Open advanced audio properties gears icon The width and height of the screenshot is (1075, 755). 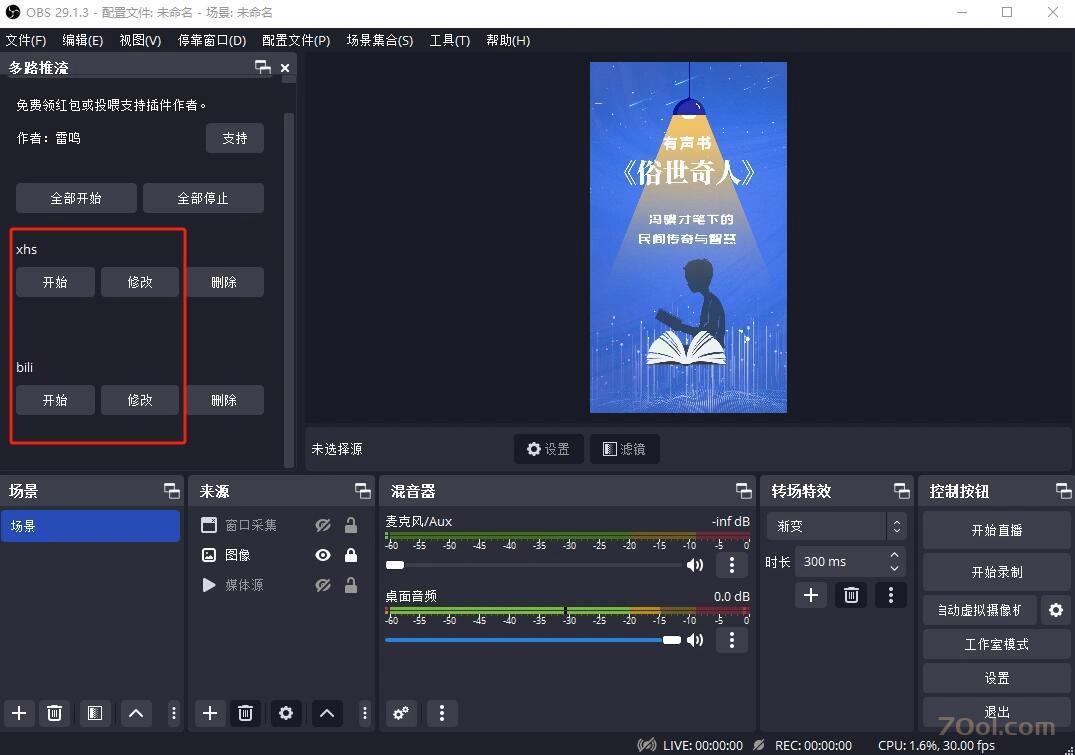point(401,713)
